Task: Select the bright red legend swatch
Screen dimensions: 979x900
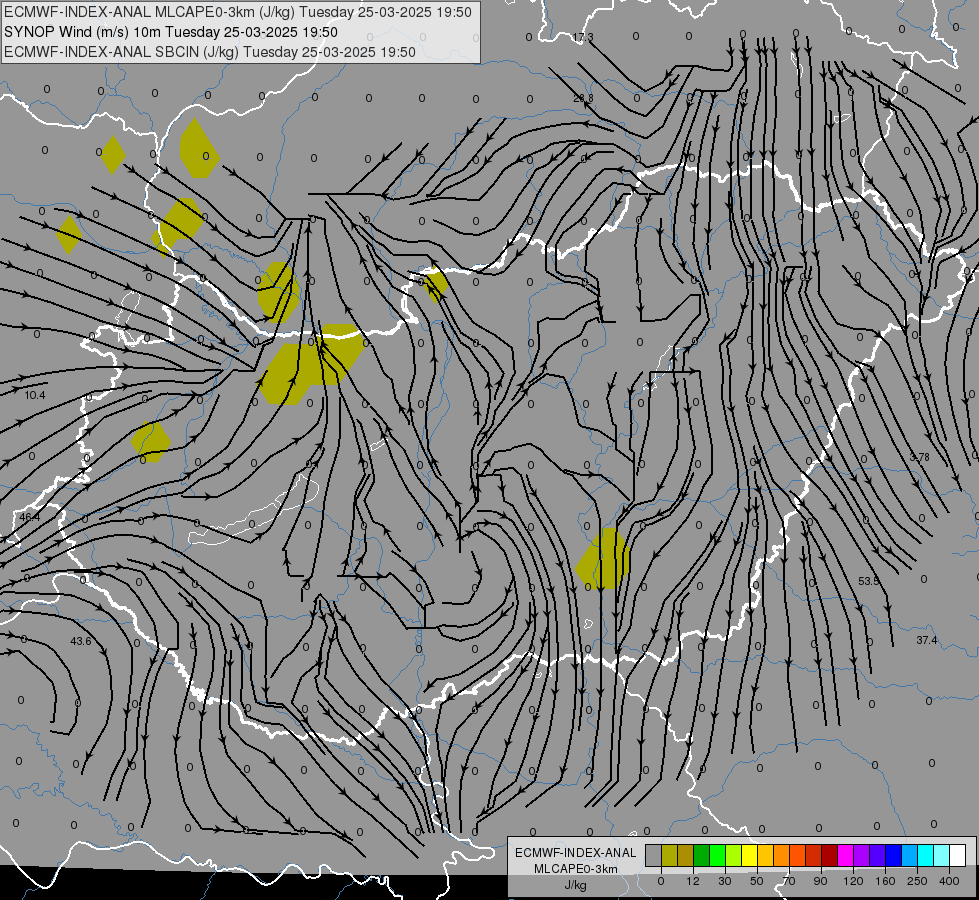Action: click(814, 855)
